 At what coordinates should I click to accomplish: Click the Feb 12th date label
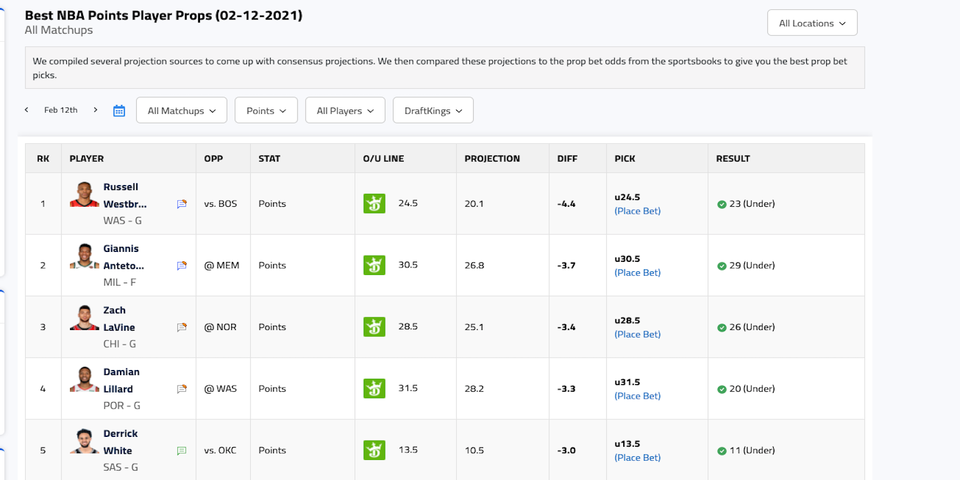[61, 110]
